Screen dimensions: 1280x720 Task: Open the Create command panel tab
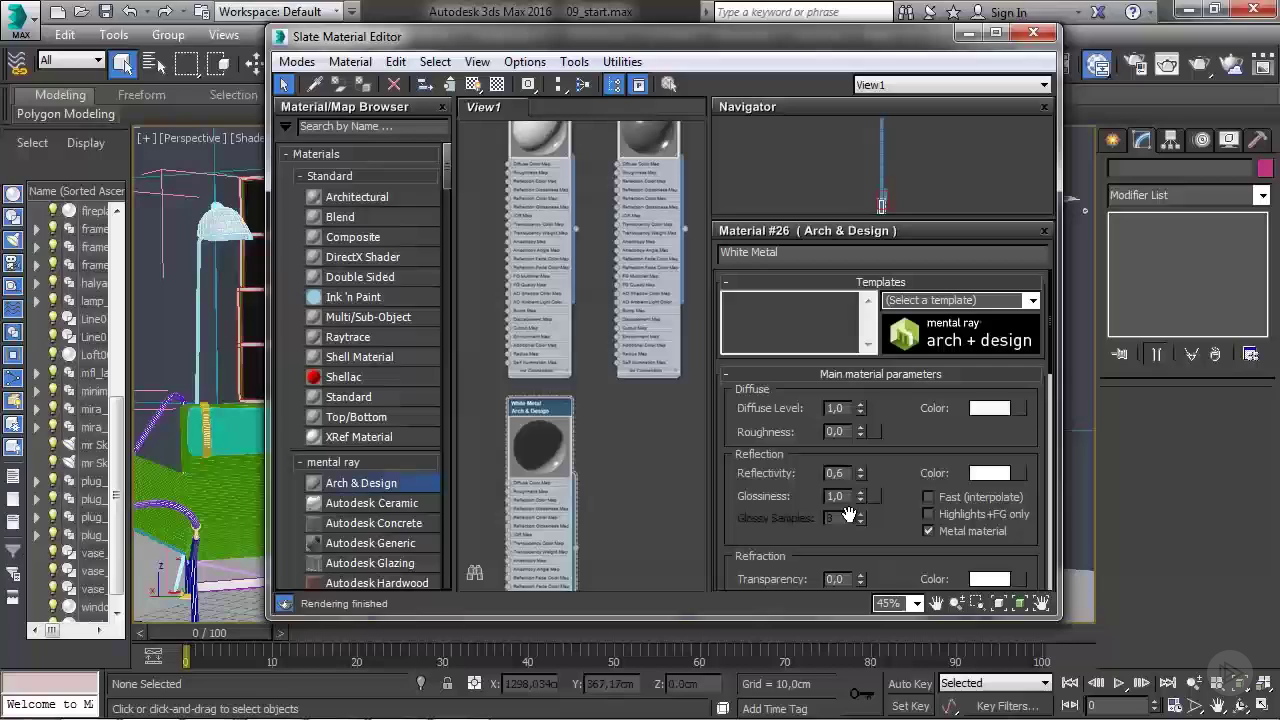tap(1111, 140)
